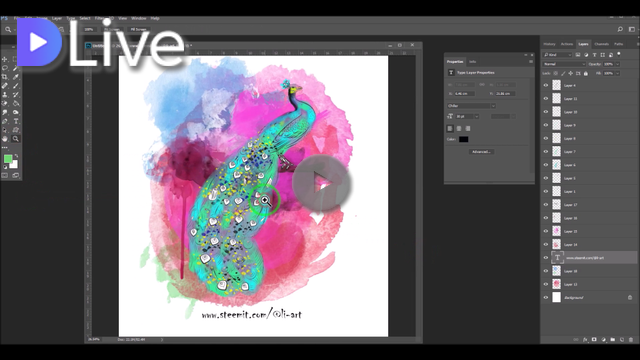Select the Lasso tool
This screenshot has height=360, width=640.
(5, 68)
